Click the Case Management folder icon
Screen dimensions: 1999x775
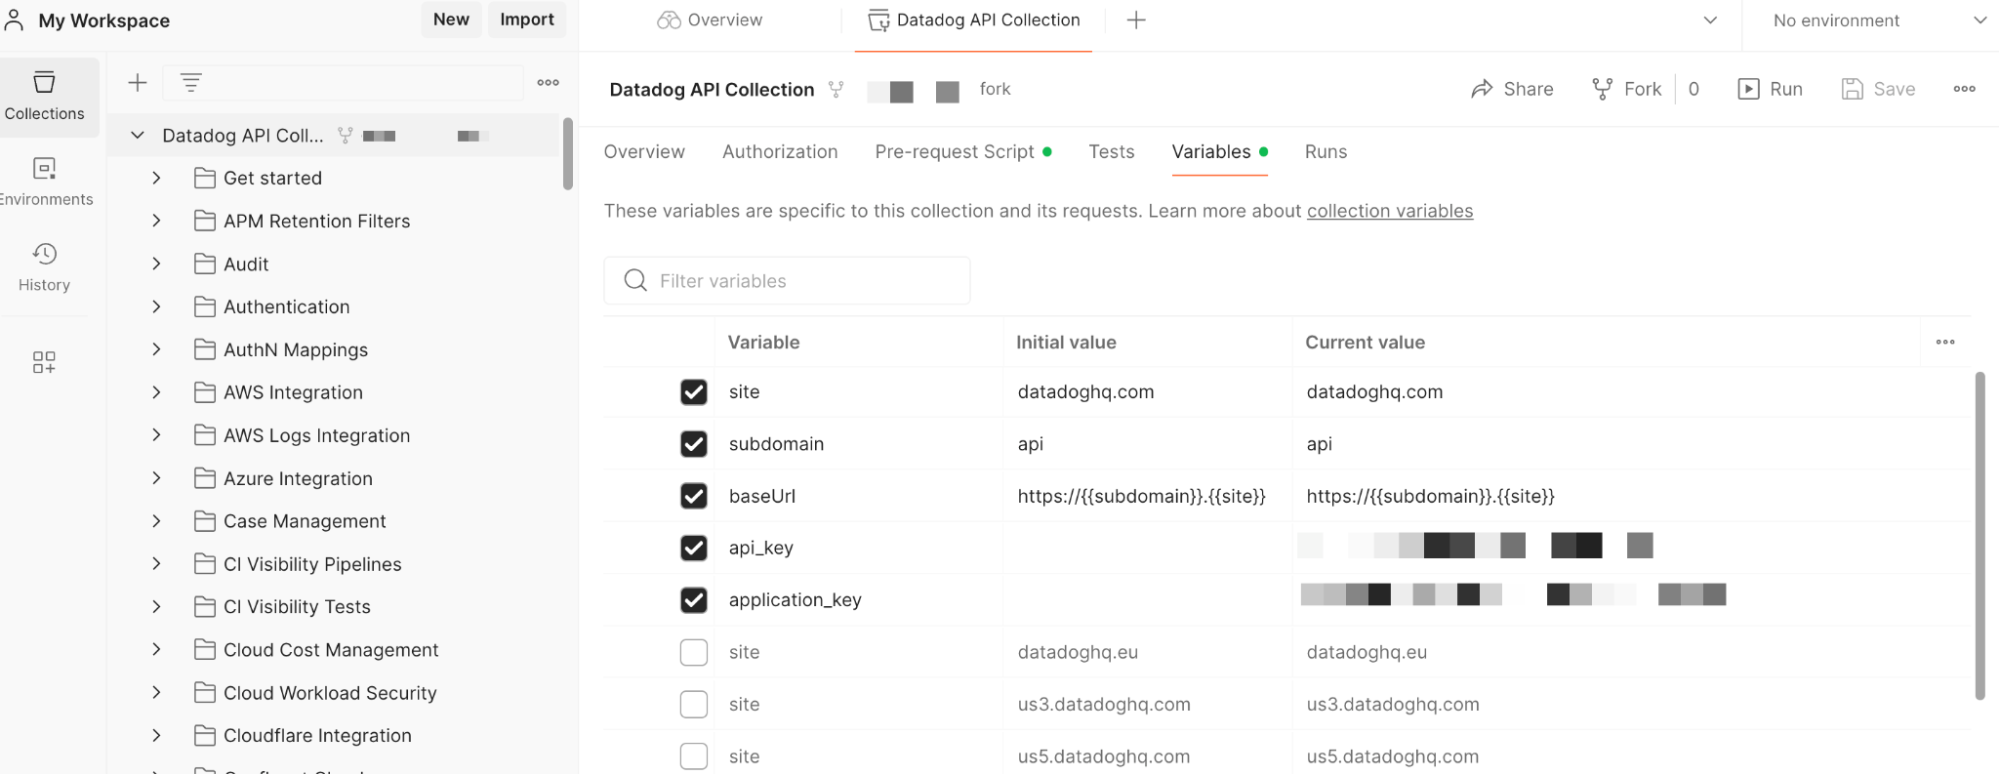click(x=205, y=521)
